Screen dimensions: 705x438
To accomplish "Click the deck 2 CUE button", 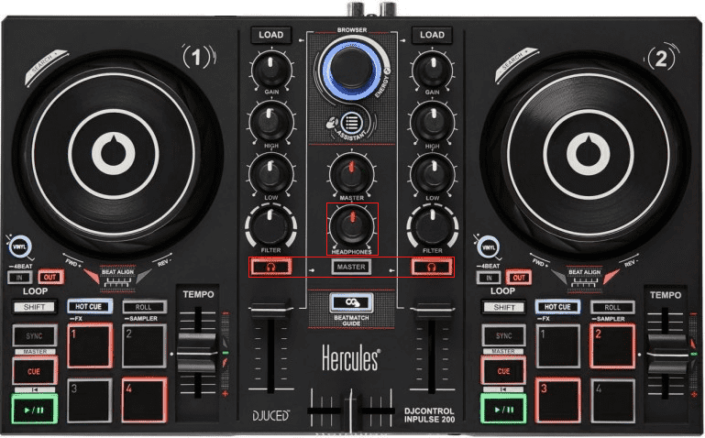I will pos(504,371).
